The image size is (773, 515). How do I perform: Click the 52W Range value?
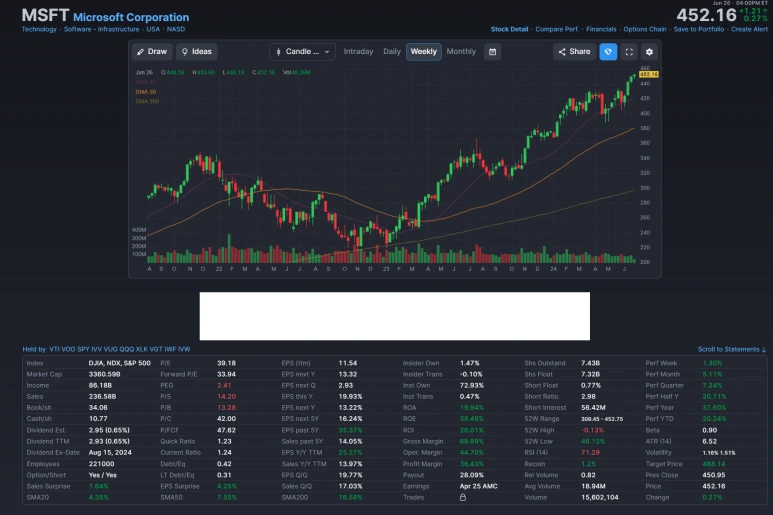602,419
